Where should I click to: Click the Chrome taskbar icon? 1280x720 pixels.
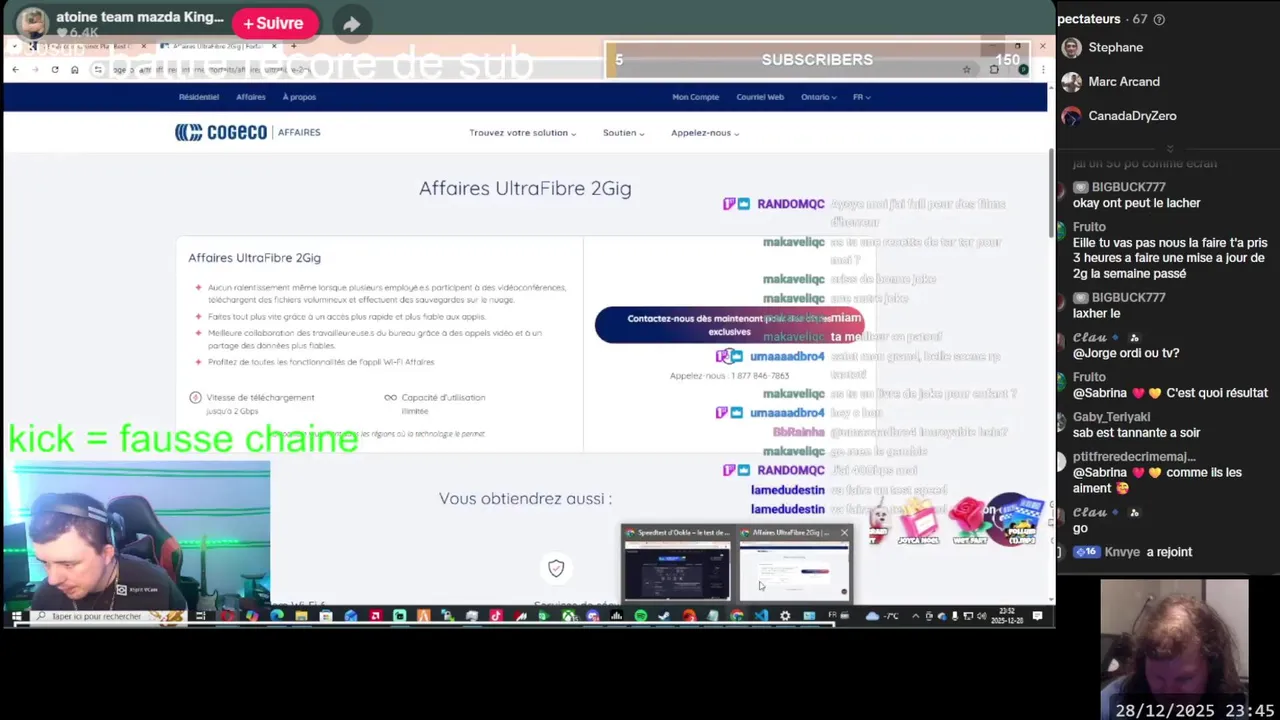click(737, 616)
